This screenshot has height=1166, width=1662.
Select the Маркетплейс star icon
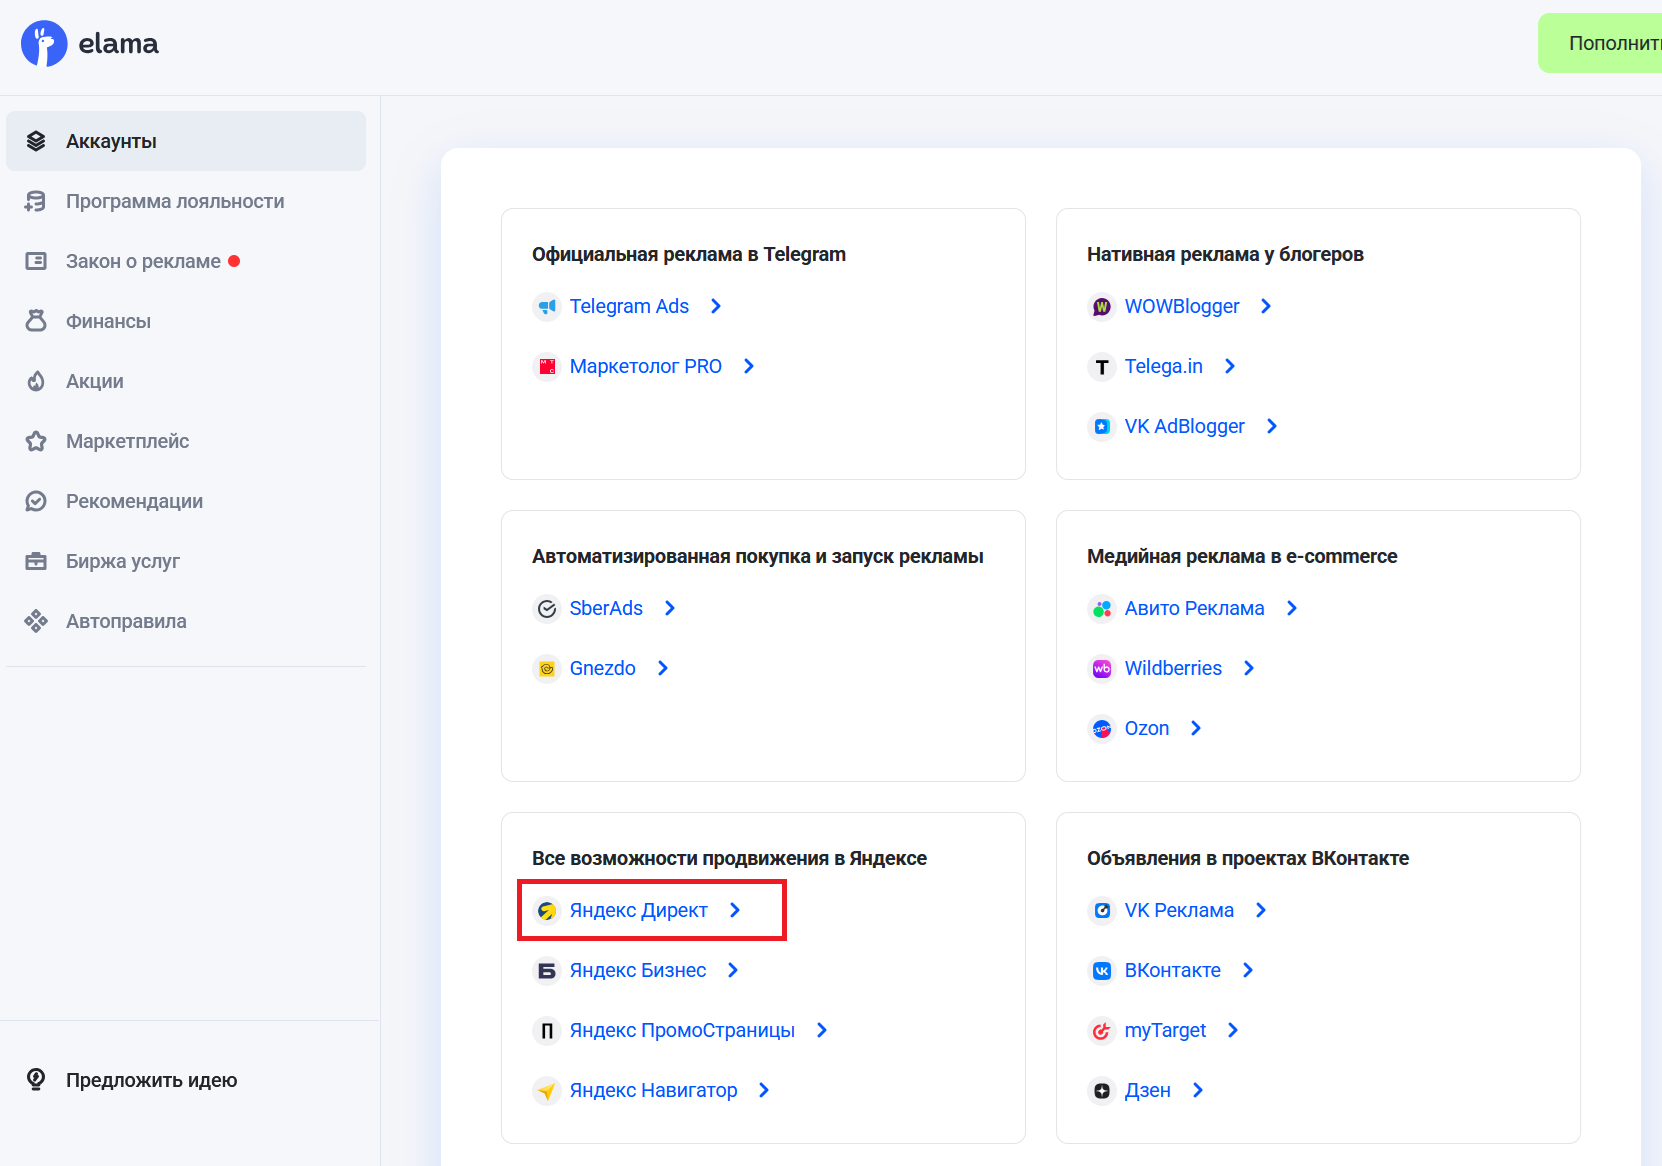[36, 441]
